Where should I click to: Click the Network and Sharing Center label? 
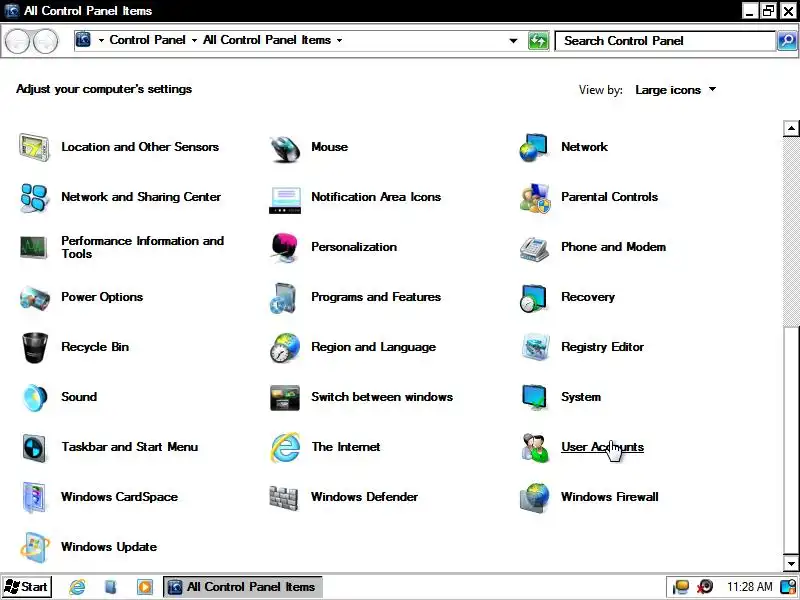click(x=141, y=197)
